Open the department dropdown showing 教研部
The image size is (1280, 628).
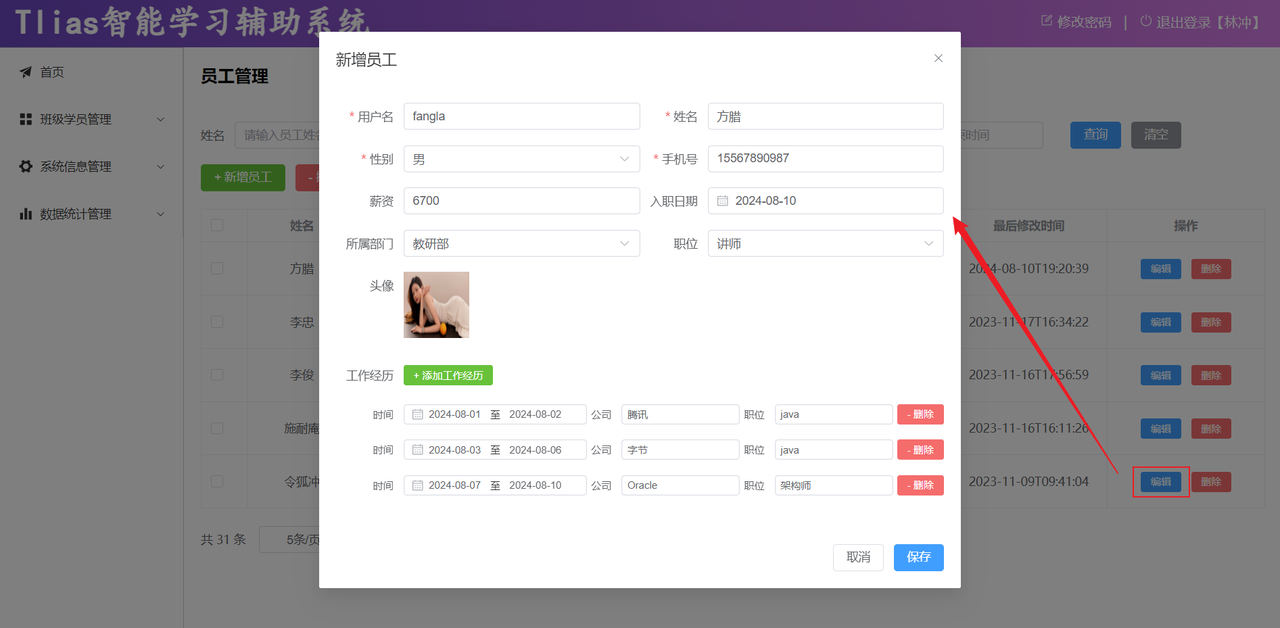[521, 243]
